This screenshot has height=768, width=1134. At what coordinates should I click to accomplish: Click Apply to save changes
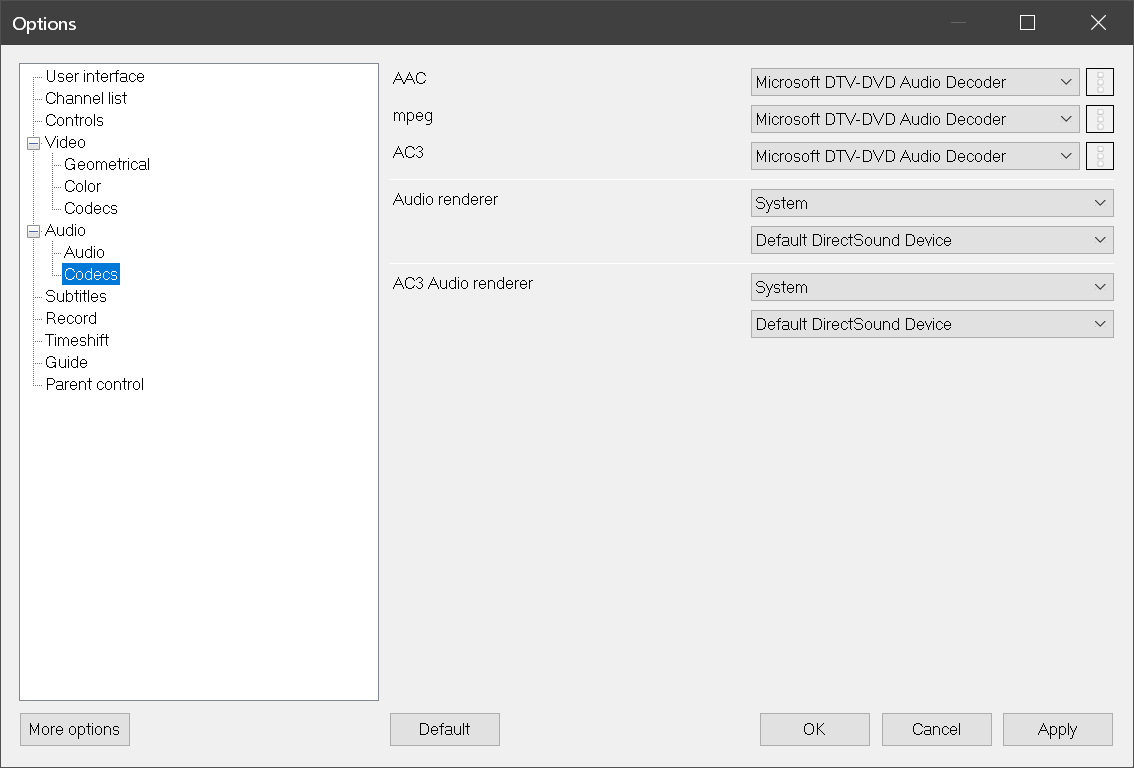(x=1057, y=729)
